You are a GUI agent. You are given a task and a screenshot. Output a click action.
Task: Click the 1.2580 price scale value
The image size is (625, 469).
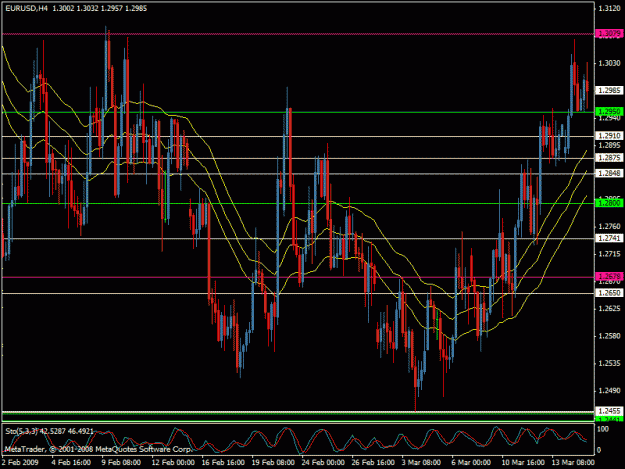[x=609, y=336]
